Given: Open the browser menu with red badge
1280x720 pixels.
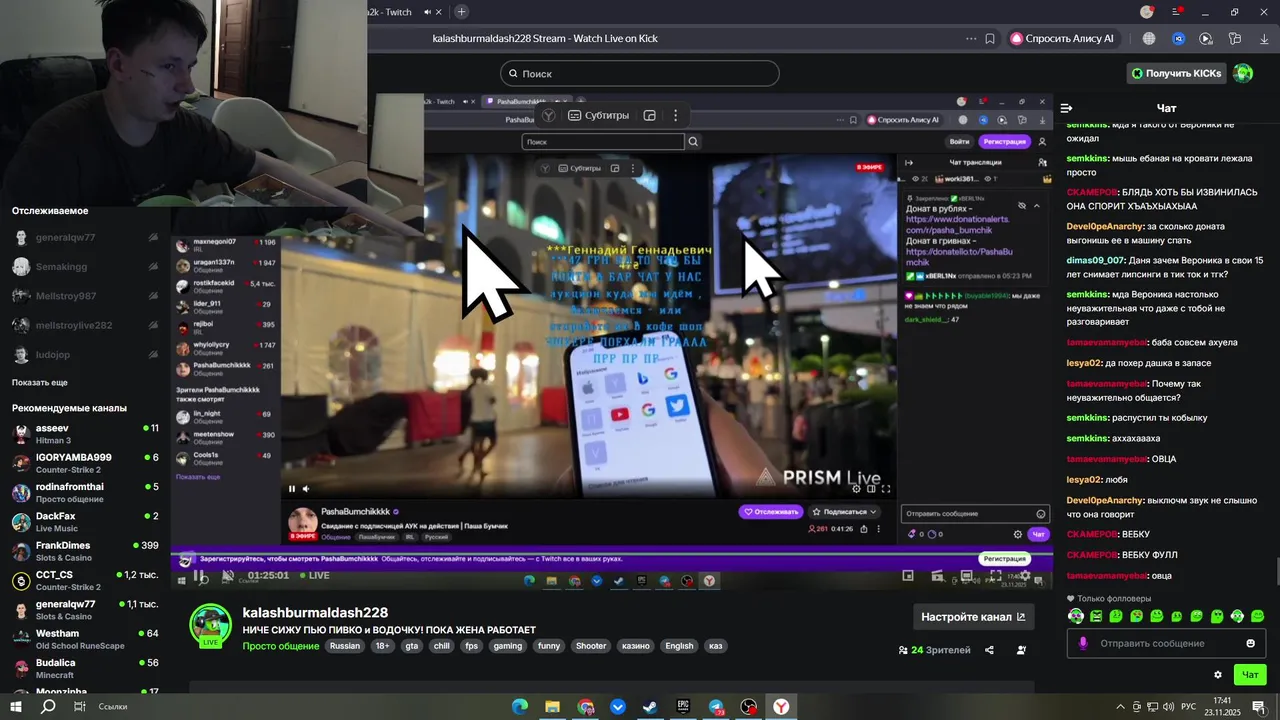Looking at the screenshot, I should (x=1178, y=12).
